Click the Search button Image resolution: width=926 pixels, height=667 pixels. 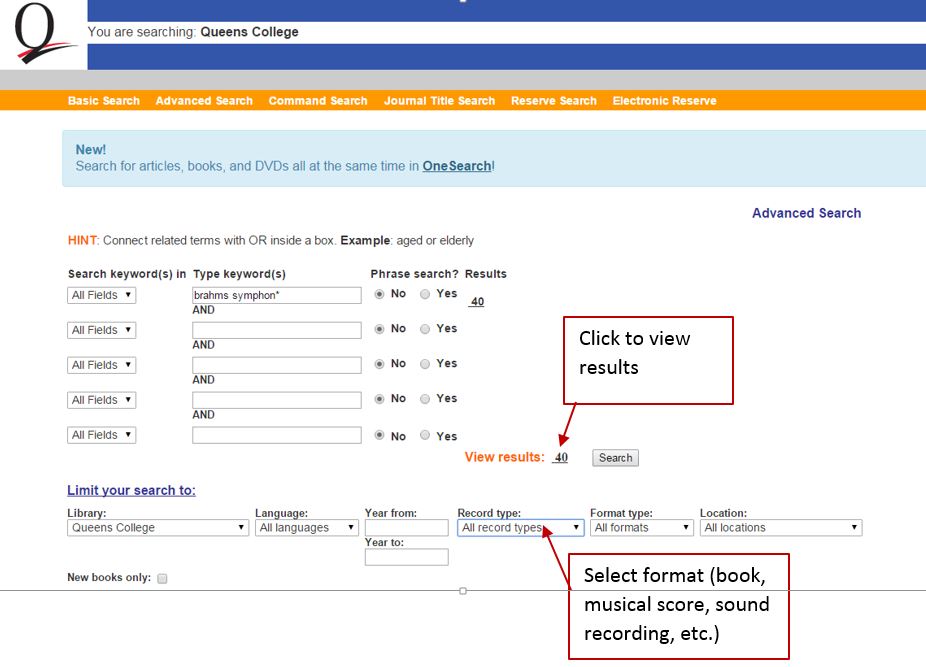click(615, 458)
